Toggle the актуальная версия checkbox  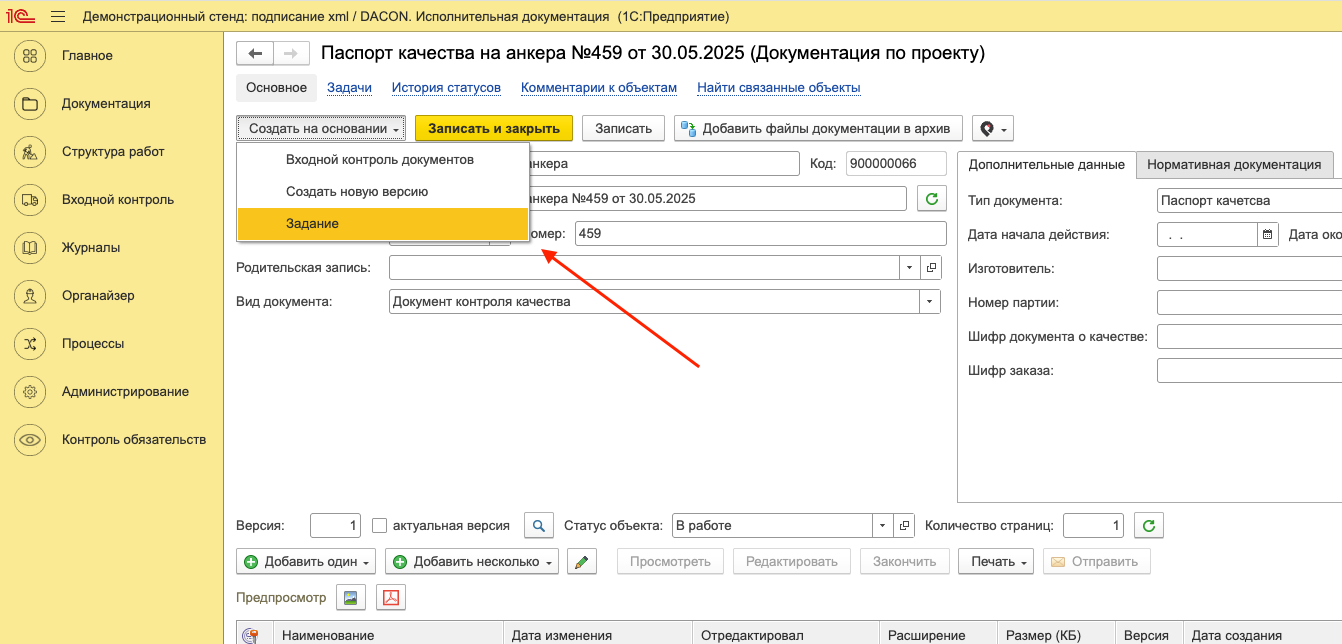(379, 526)
